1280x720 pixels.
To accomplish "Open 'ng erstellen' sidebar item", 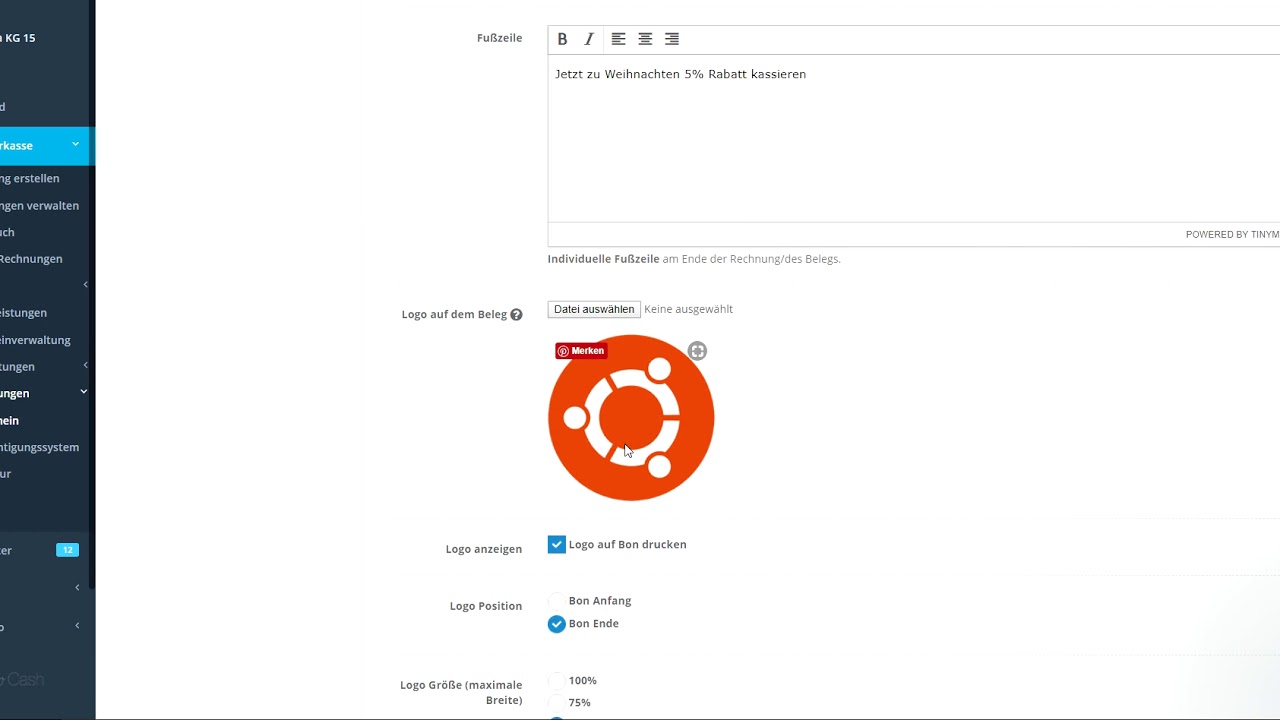I will point(30,178).
